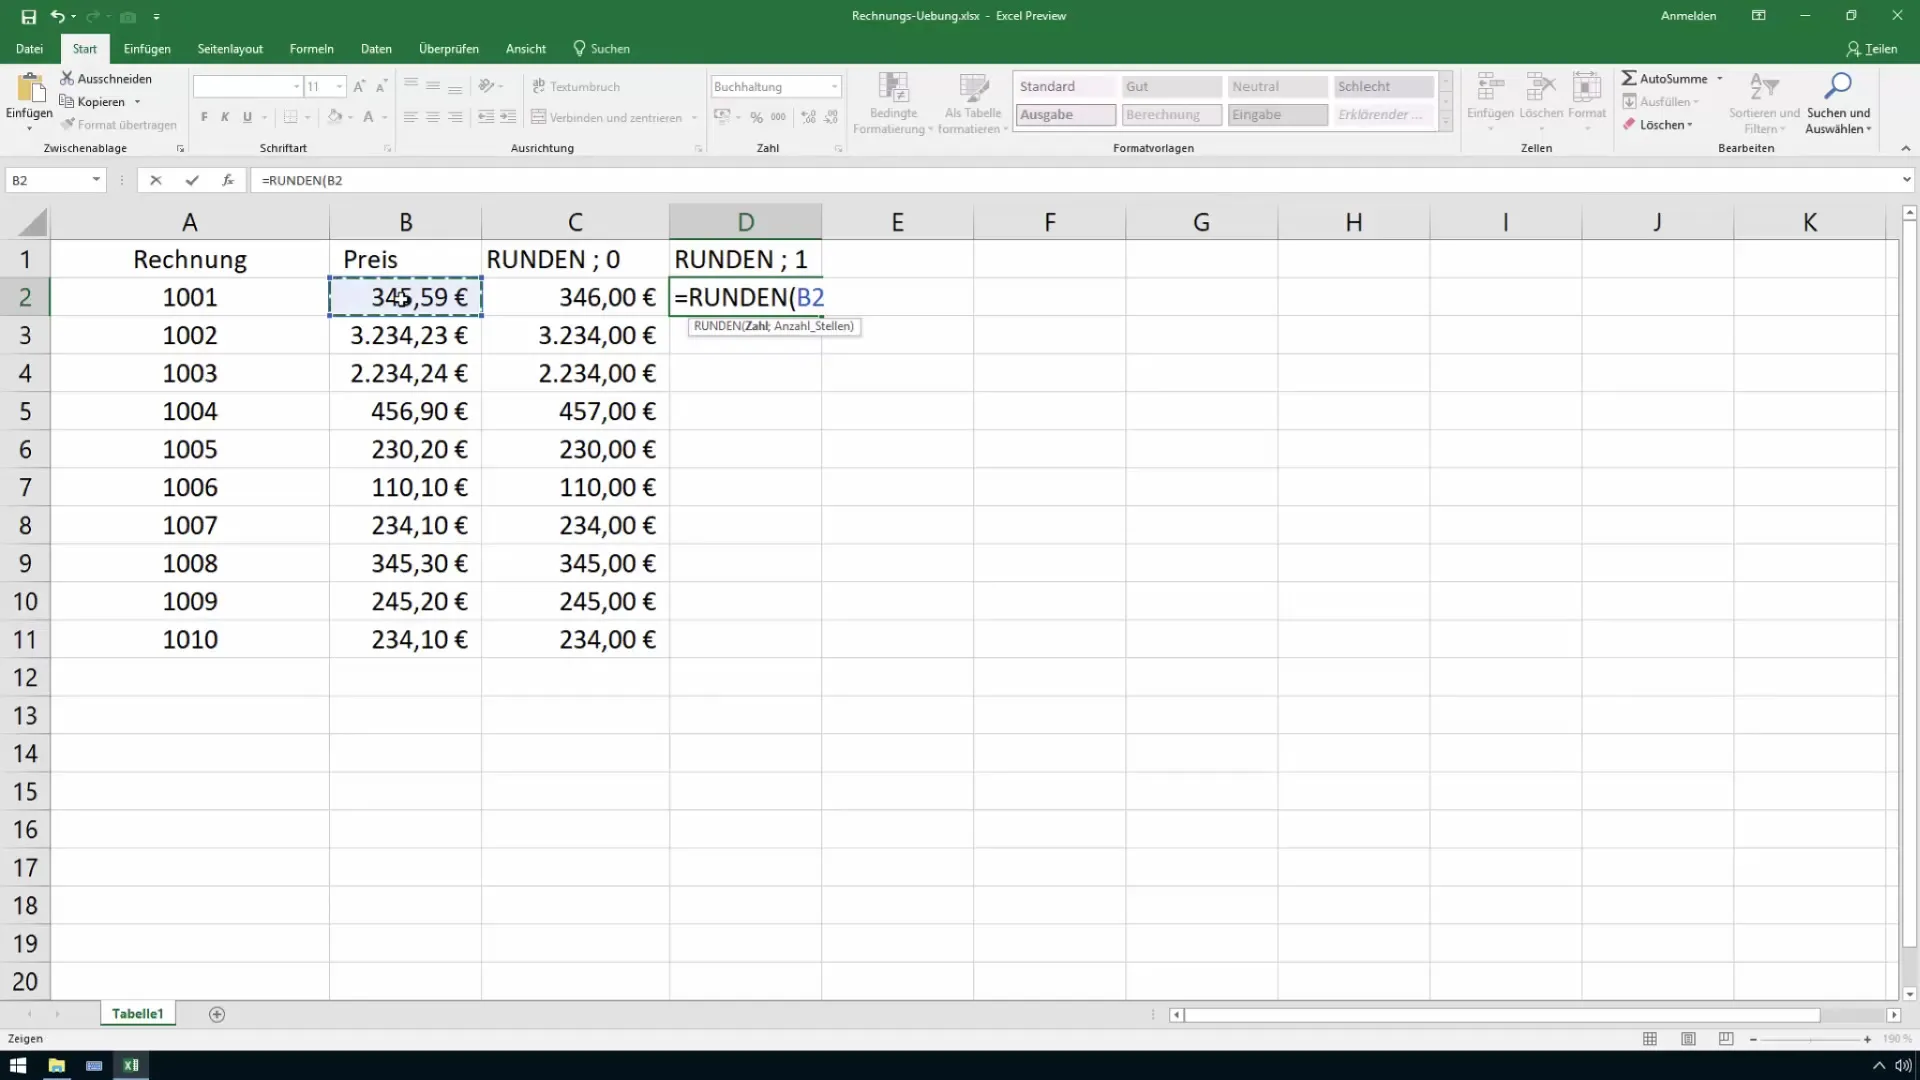Confirm formula with checkmark icon
The width and height of the screenshot is (1920, 1080).
coord(191,180)
